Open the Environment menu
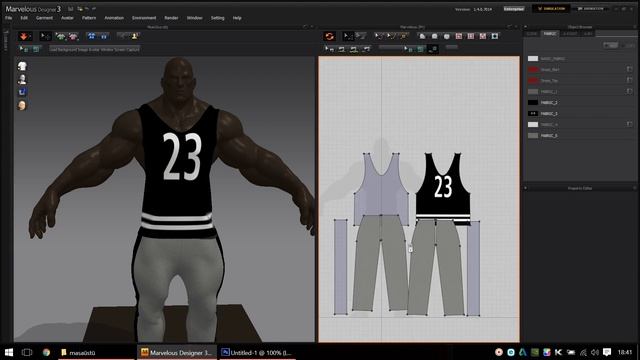The width and height of the screenshot is (640, 360). coord(144,18)
